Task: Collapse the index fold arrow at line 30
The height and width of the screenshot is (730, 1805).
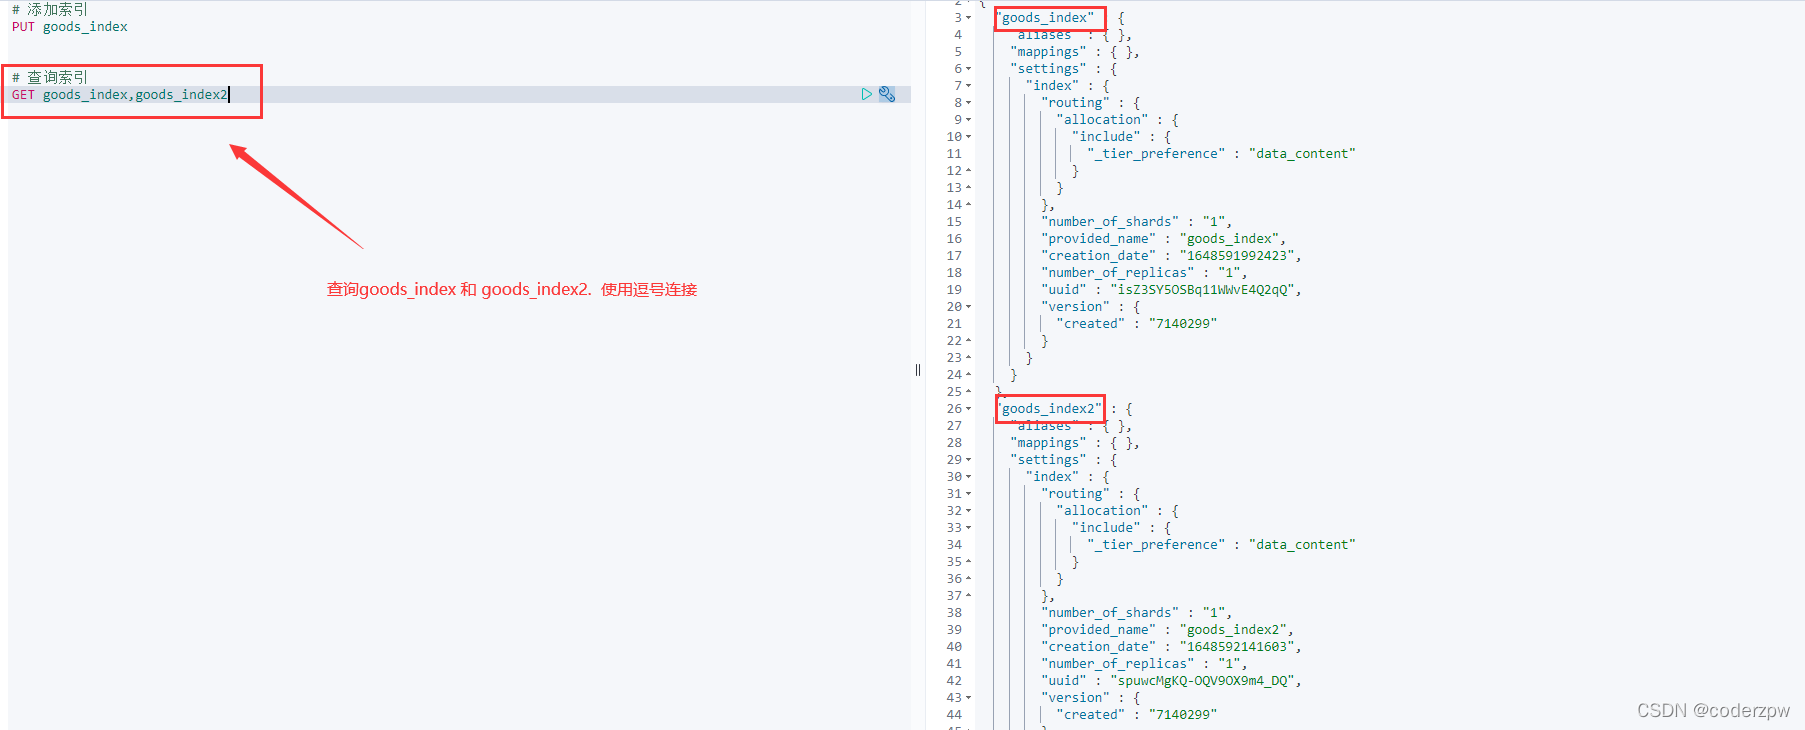Action: (969, 477)
